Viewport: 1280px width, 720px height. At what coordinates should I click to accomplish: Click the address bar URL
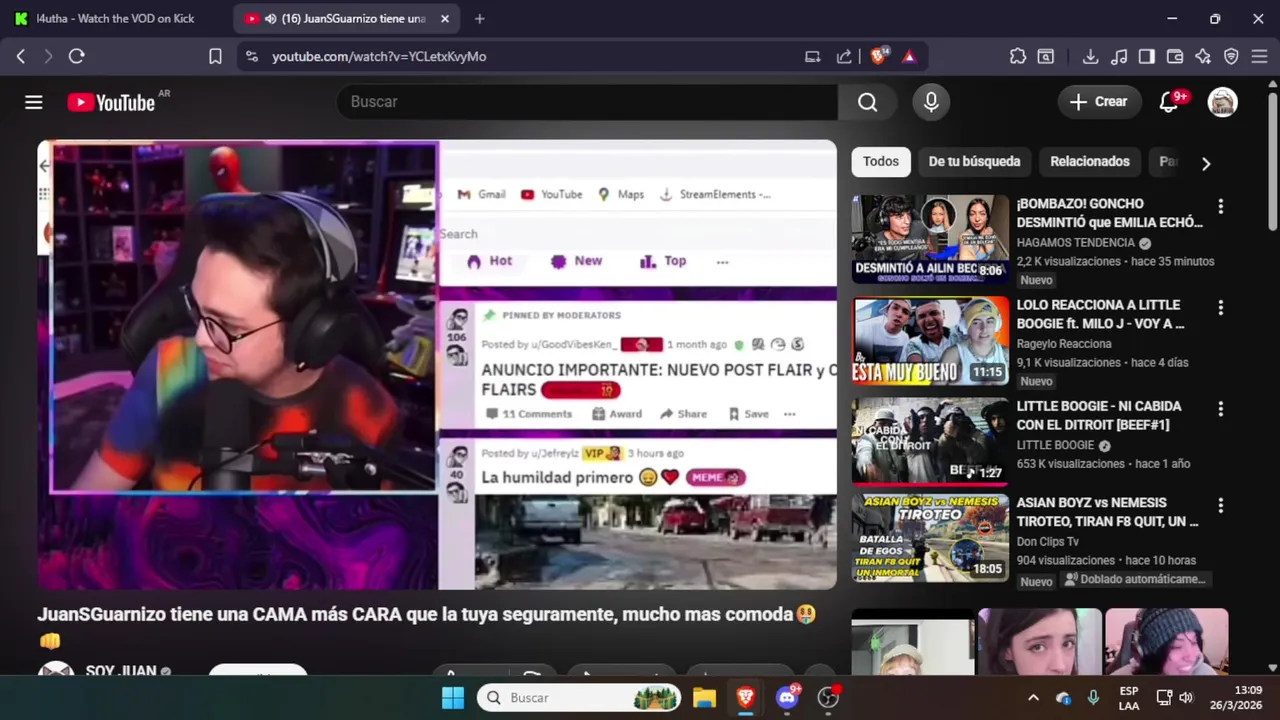pos(379,57)
